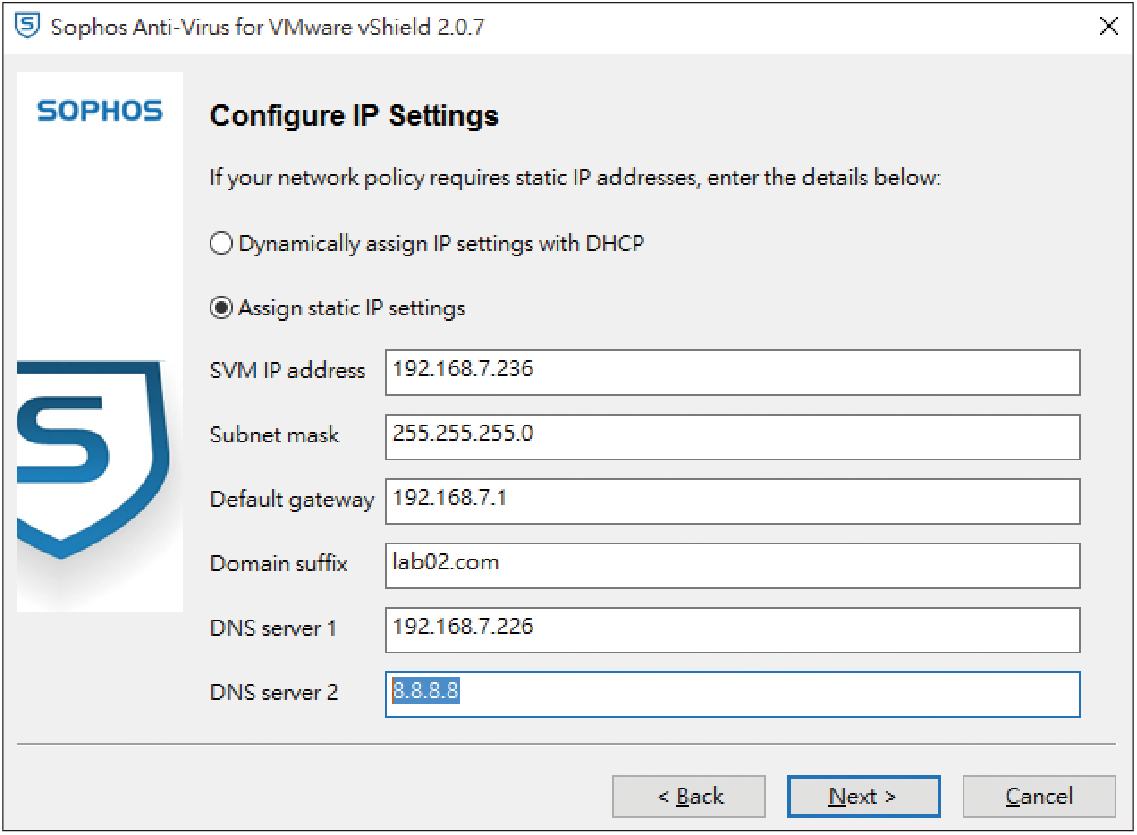Select Assign static IP settings option

pos(337,308)
